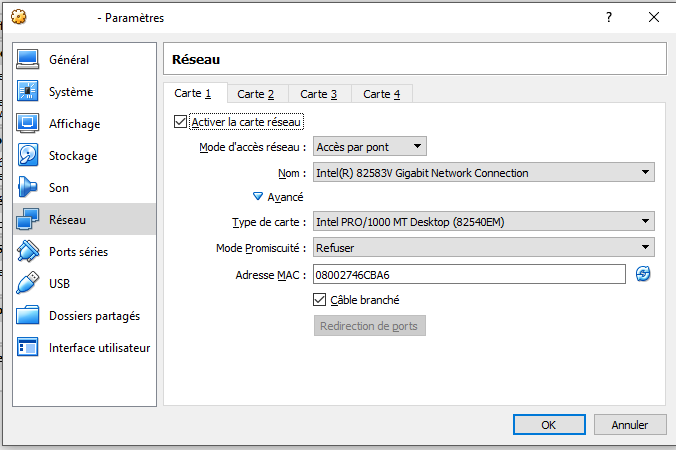Uncheck the Câble branché checkbox
This screenshot has height=450, width=676.
pyautogui.click(x=320, y=300)
